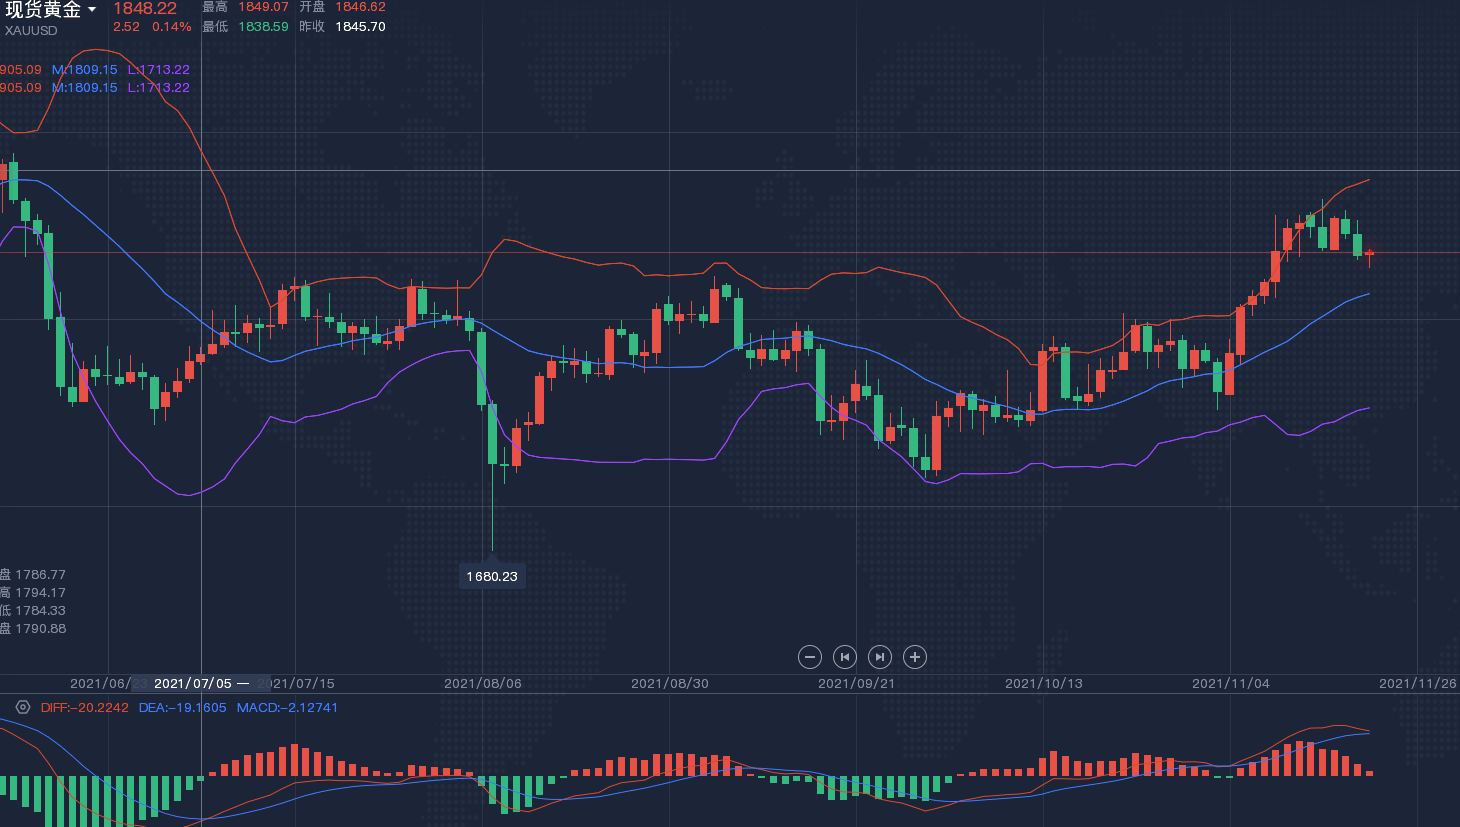Click the 2021/11/04 date on time axis

click(1231, 683)
